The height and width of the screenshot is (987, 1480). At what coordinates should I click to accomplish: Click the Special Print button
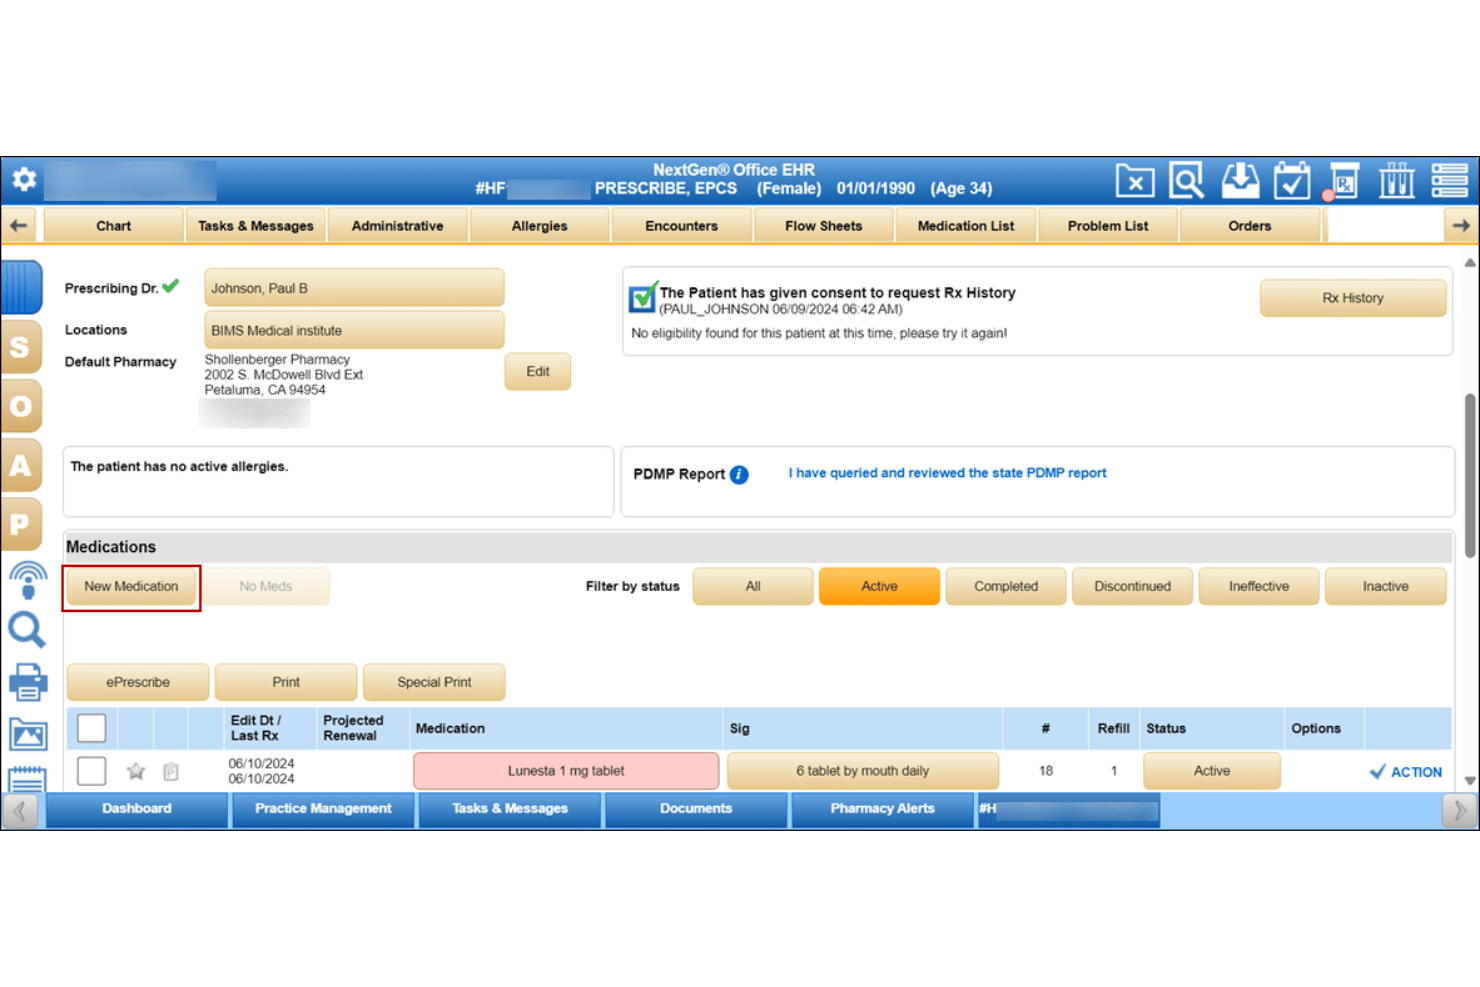click(434, 683)
